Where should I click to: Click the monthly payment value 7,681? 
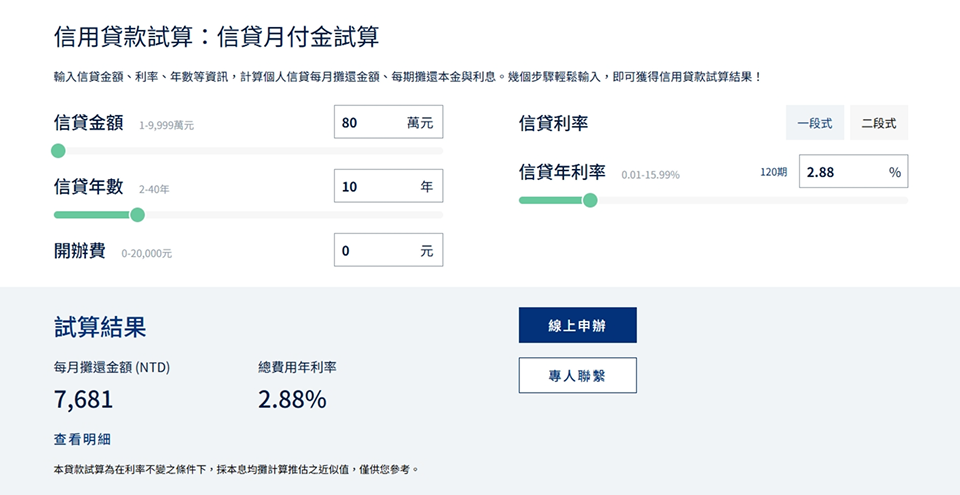[x=83, y=400]
